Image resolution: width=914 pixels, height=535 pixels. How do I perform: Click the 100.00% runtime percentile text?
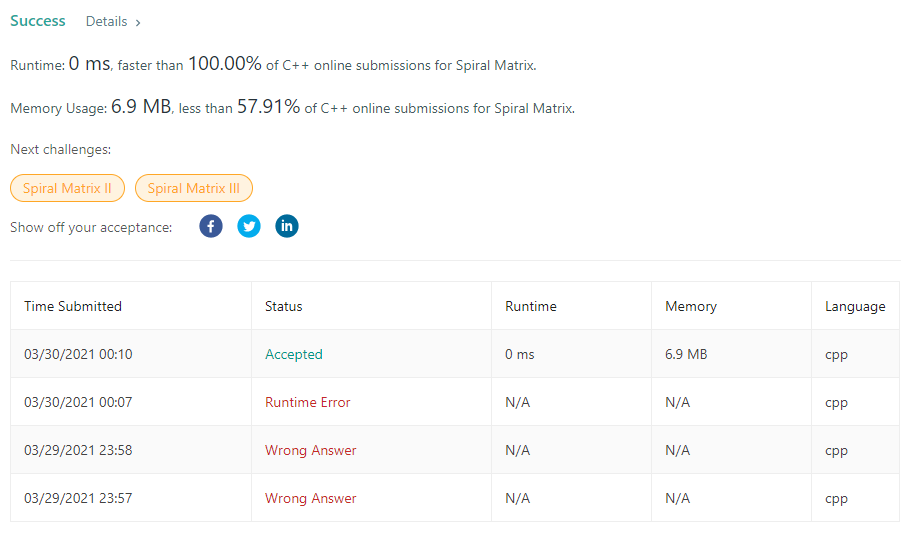tap(224, 64)
